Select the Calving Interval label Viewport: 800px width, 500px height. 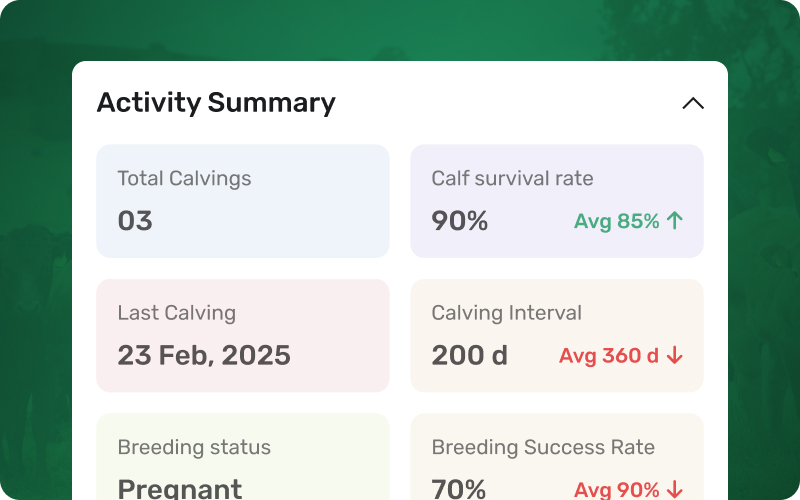(x=506, y=313)
